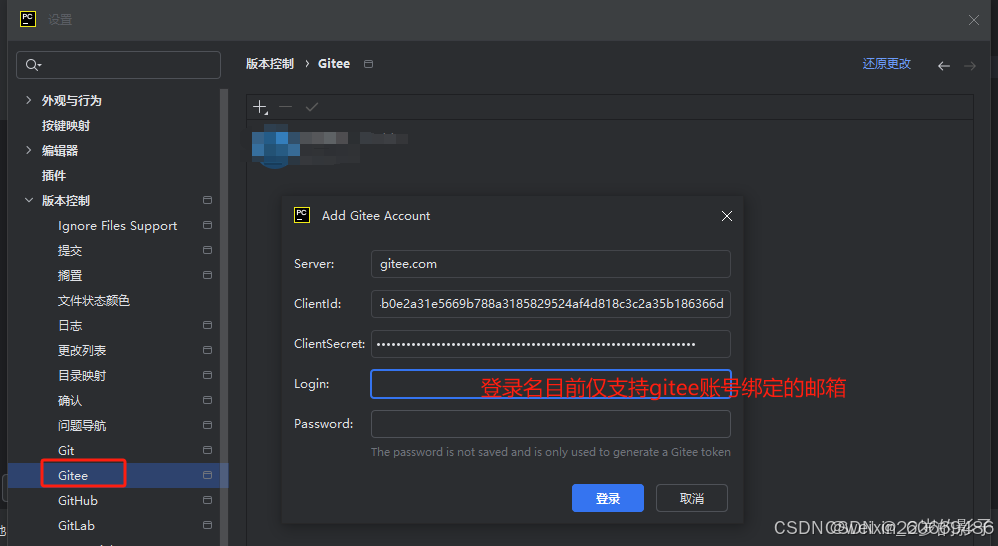Select 日志 settings item
The height and width of the screenshot is (546, 998).
pyautogui.click(x=69, y=326)
